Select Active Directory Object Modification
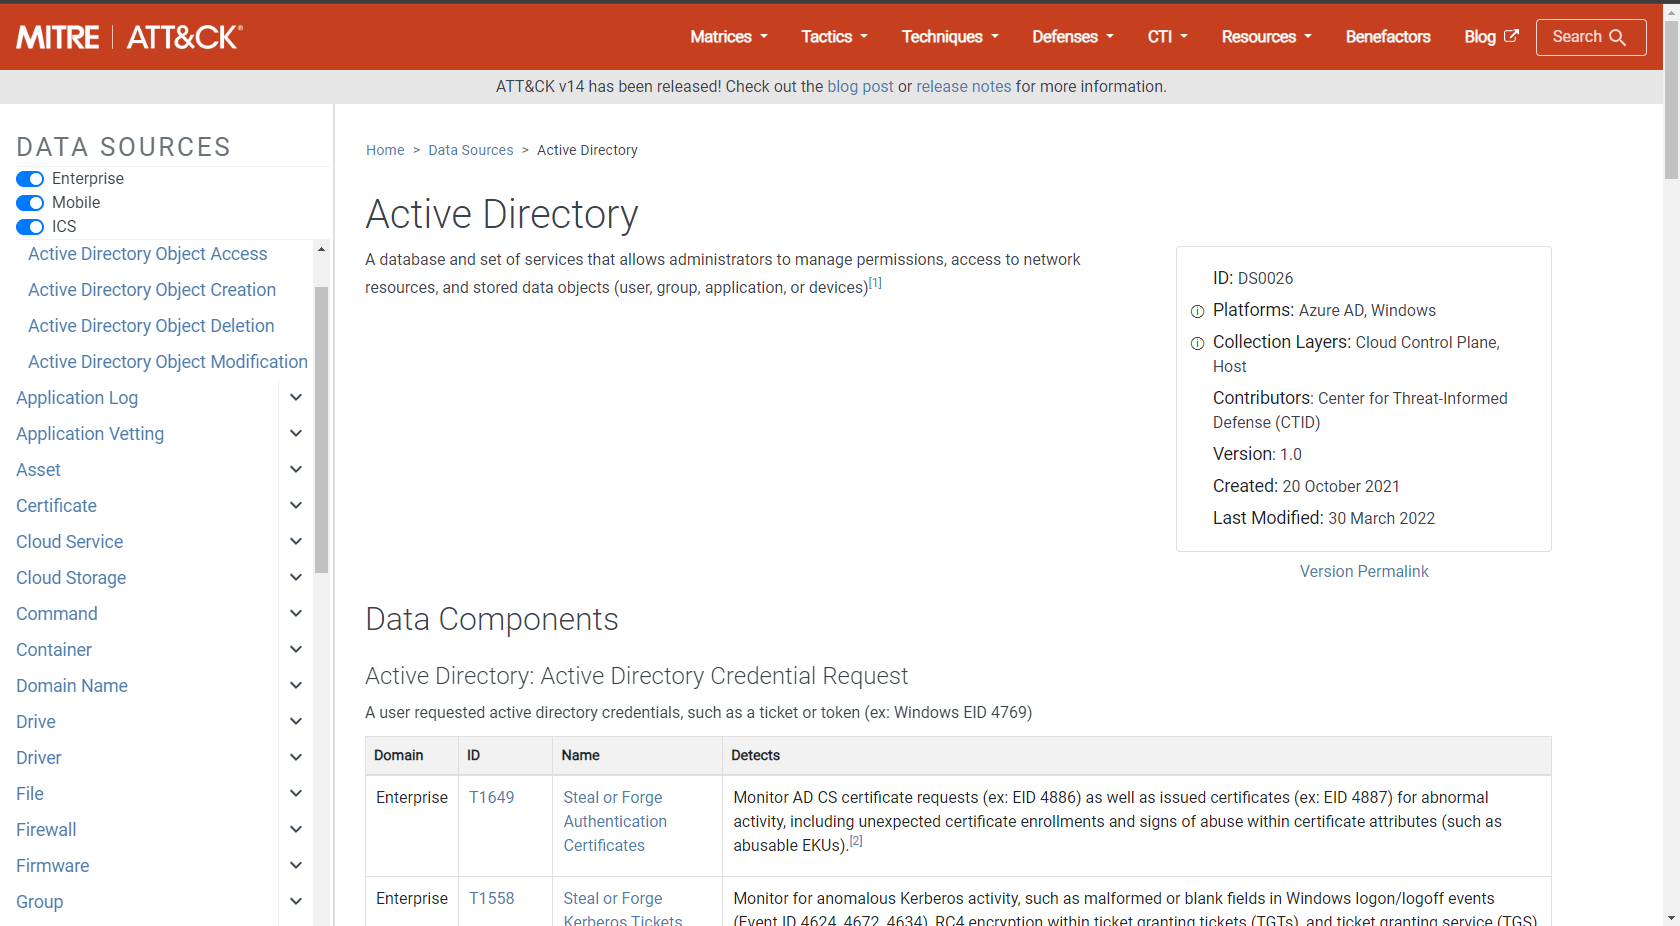This screenshot has height=926, width=1680. coord(168,362)
